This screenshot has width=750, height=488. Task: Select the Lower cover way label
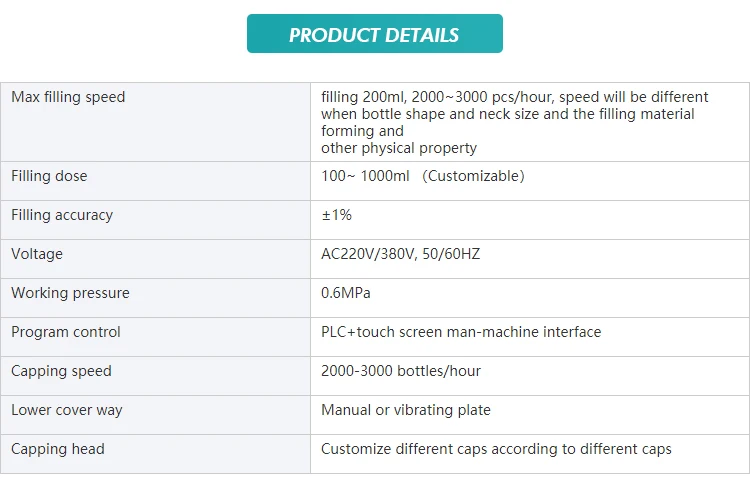[67, 410]
